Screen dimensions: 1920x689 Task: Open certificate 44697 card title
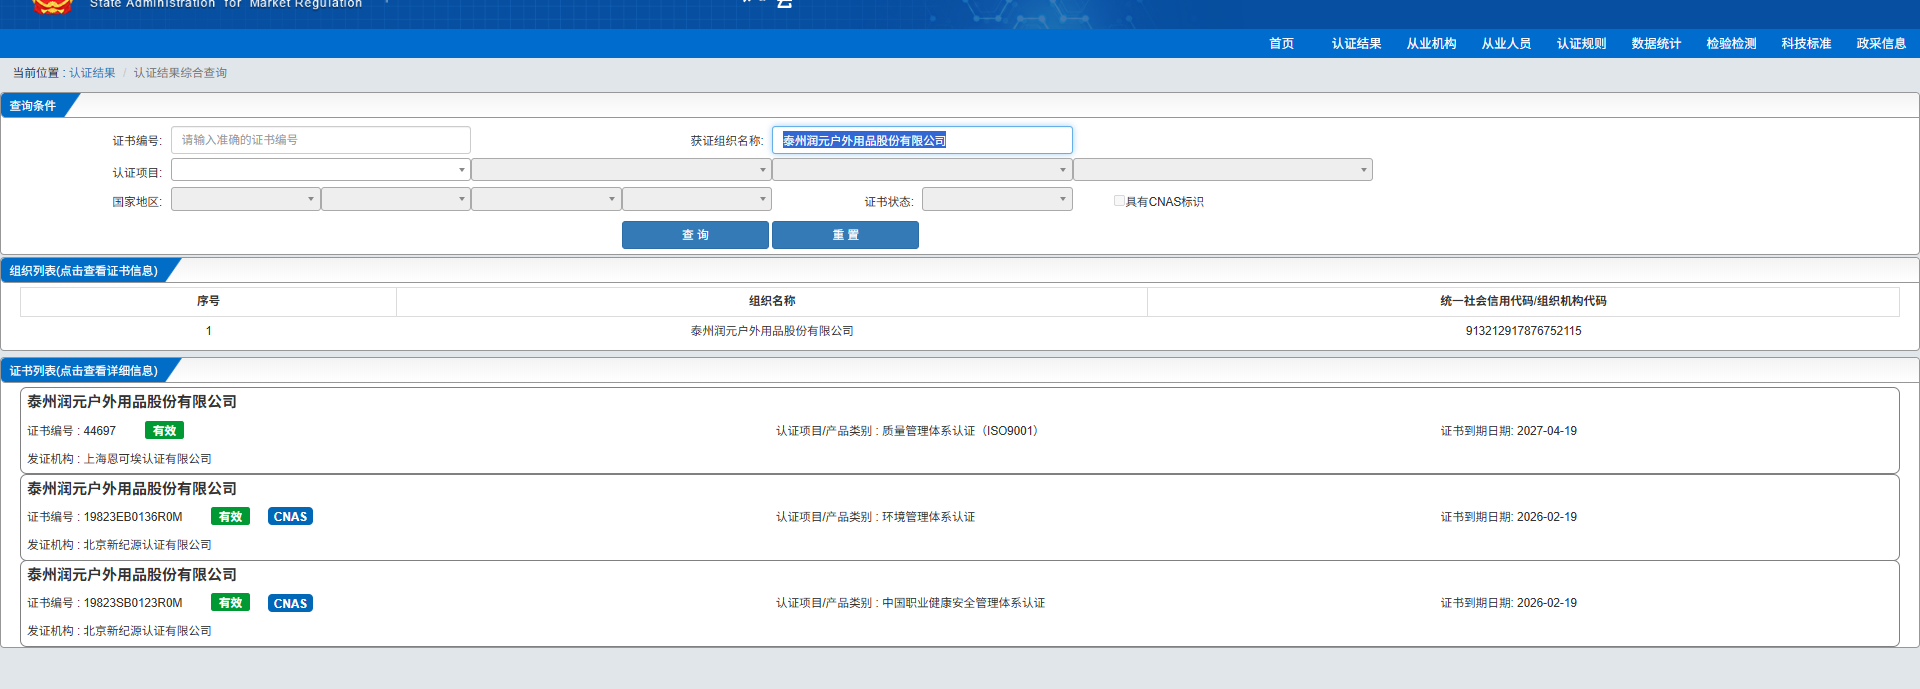point(132,402)
